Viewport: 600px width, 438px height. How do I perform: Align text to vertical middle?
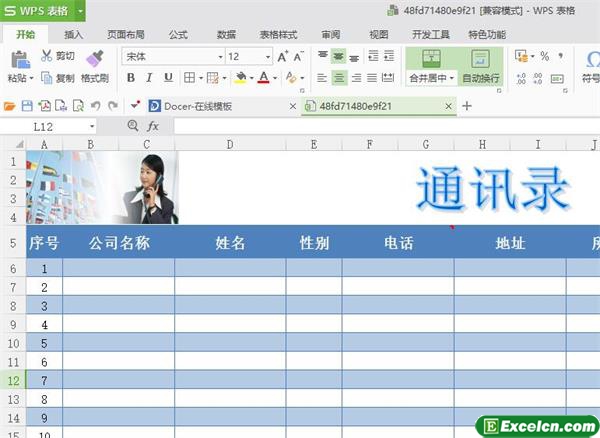[x=338, y=56]
